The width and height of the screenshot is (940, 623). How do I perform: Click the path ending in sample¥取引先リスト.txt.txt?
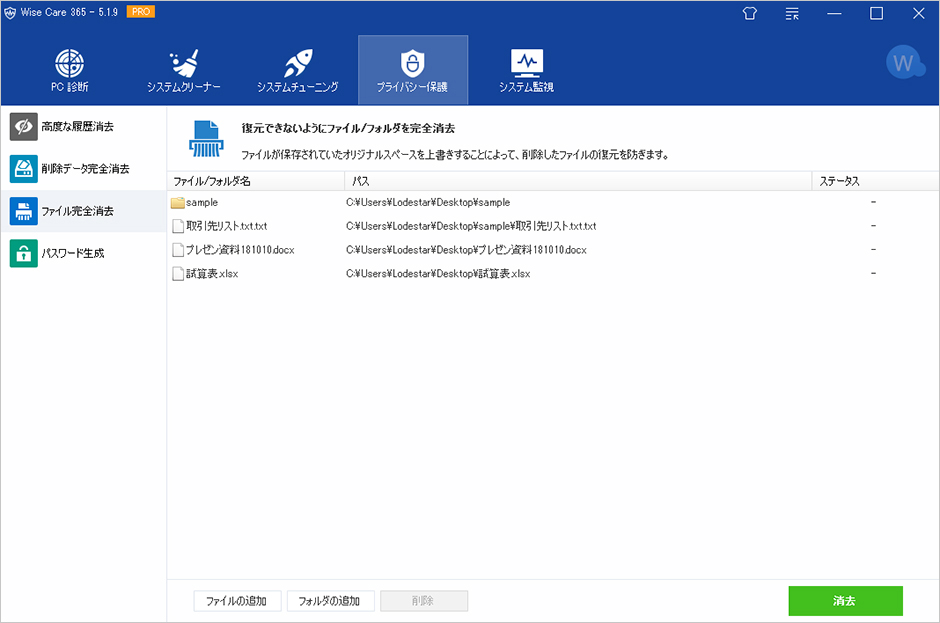(471, 226)
